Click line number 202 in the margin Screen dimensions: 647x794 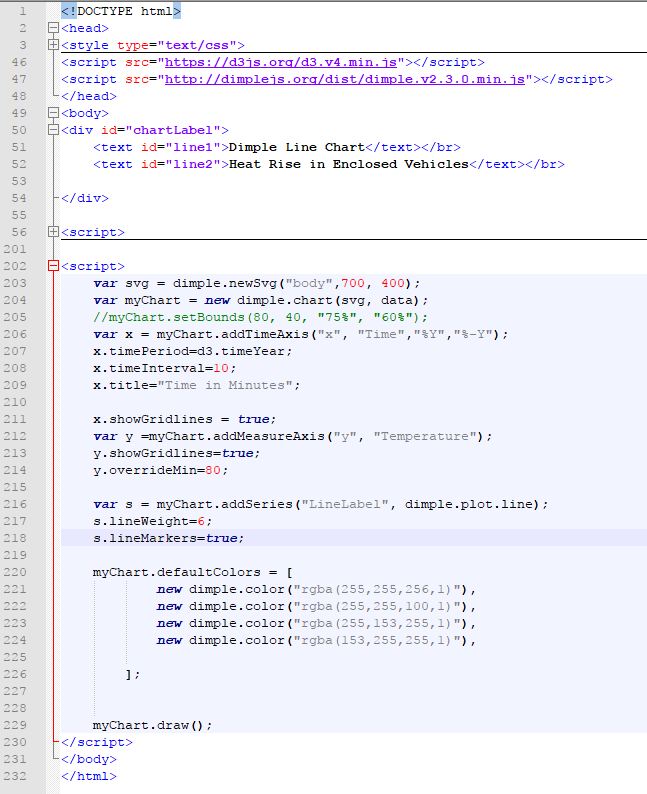tap(15, 266)
